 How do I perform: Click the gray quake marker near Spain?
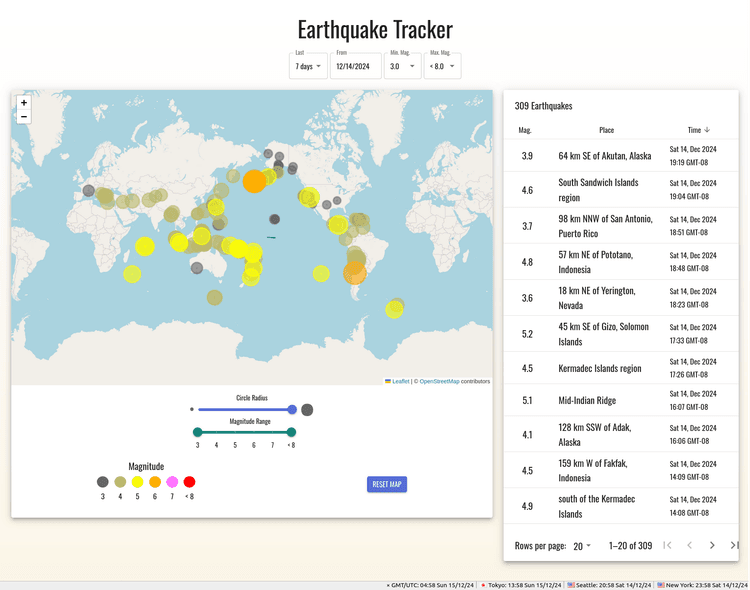click(x=88, y=190)
